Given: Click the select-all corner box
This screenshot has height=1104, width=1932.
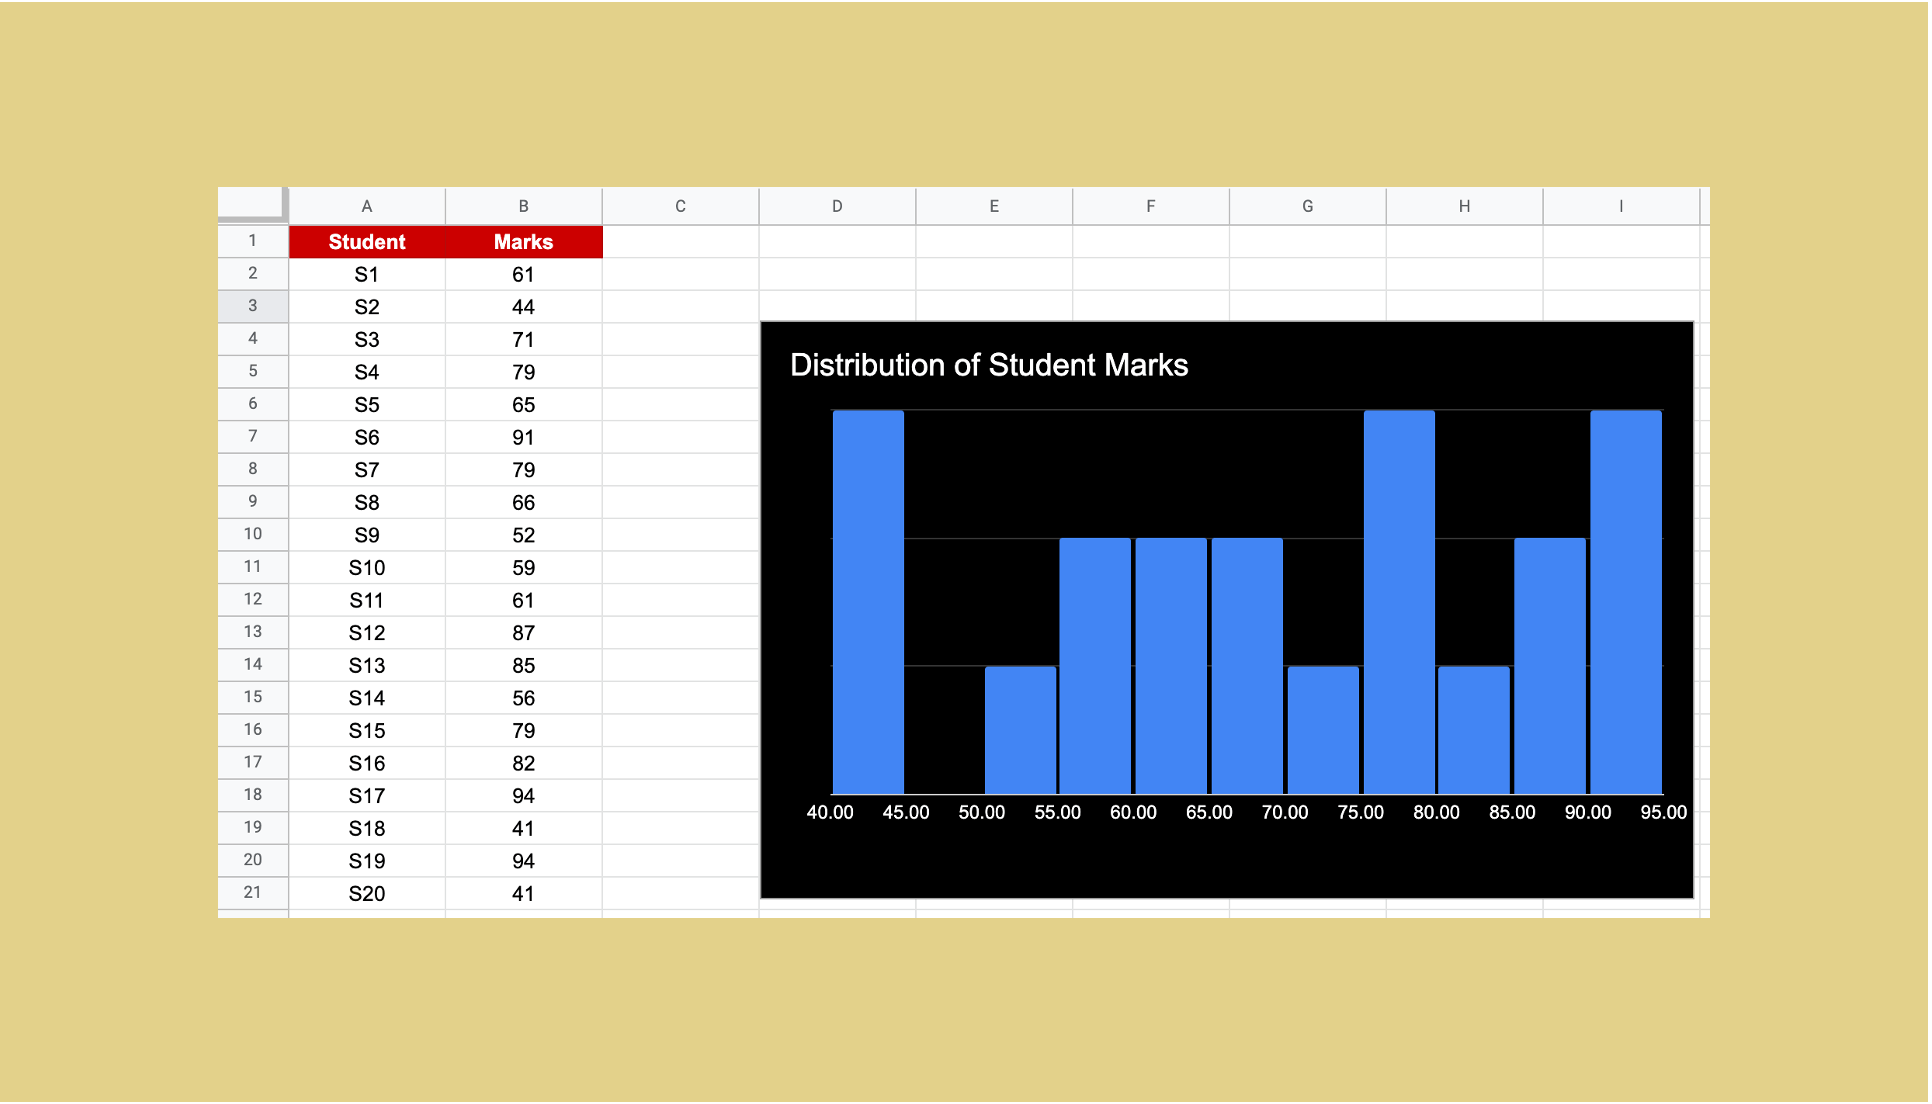Looking at the screenshot, I should [252, 203].
